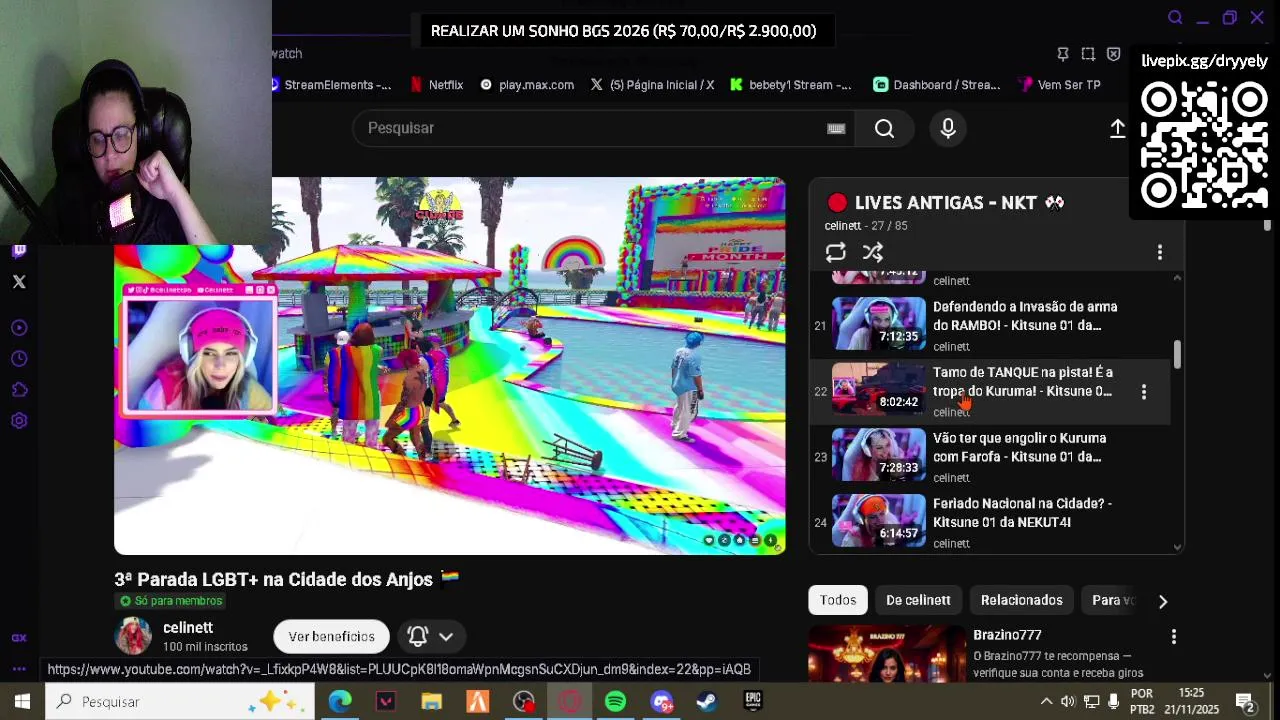Open the history clock sidebar icon

[x=19, y=359]
